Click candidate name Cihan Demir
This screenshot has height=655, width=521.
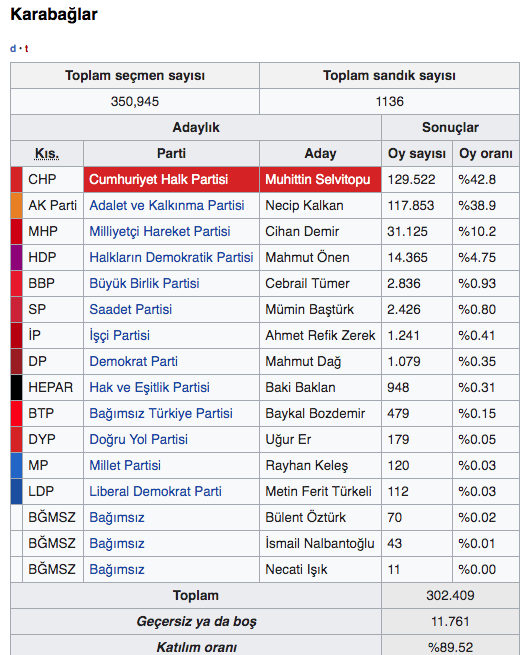click(x=302, y=231)
